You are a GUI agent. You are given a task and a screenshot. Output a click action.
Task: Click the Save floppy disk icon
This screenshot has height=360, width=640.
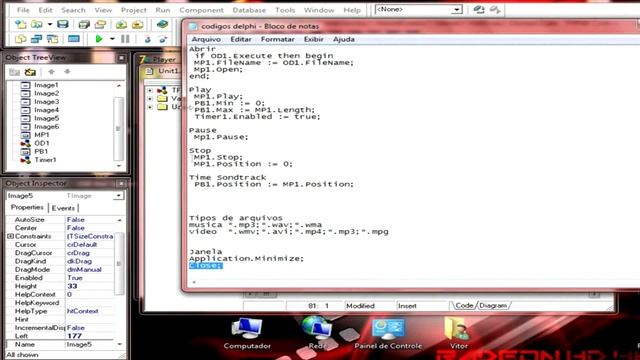[x=62, y=24]
